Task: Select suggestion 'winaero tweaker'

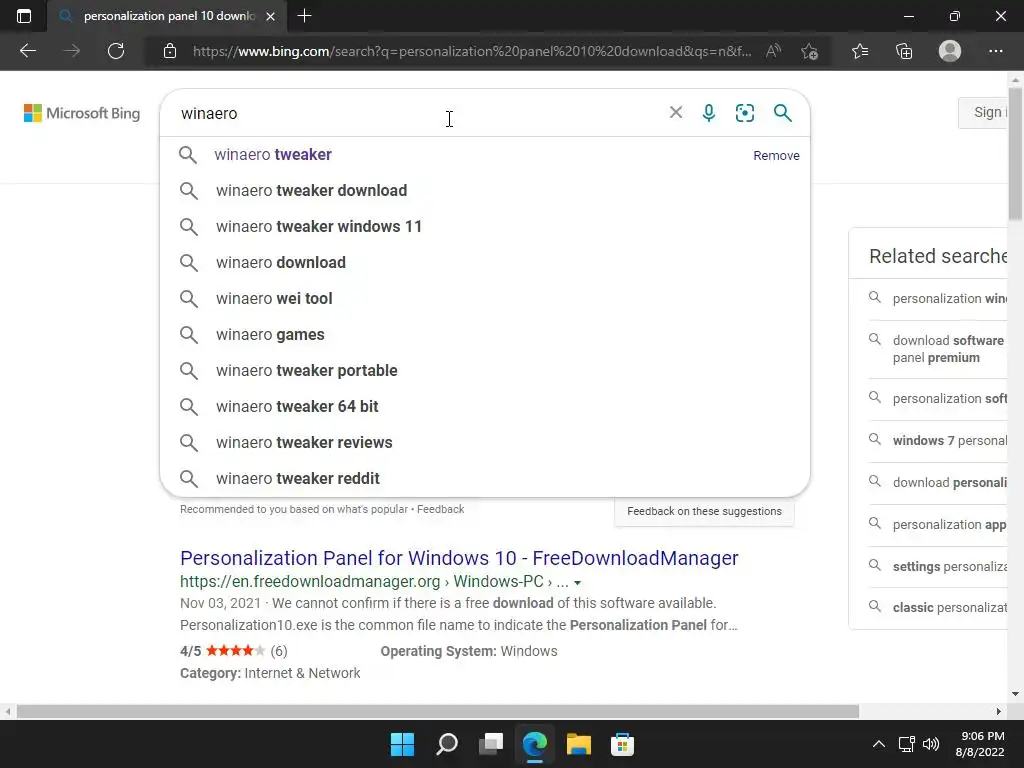Action: pos(485,155)
